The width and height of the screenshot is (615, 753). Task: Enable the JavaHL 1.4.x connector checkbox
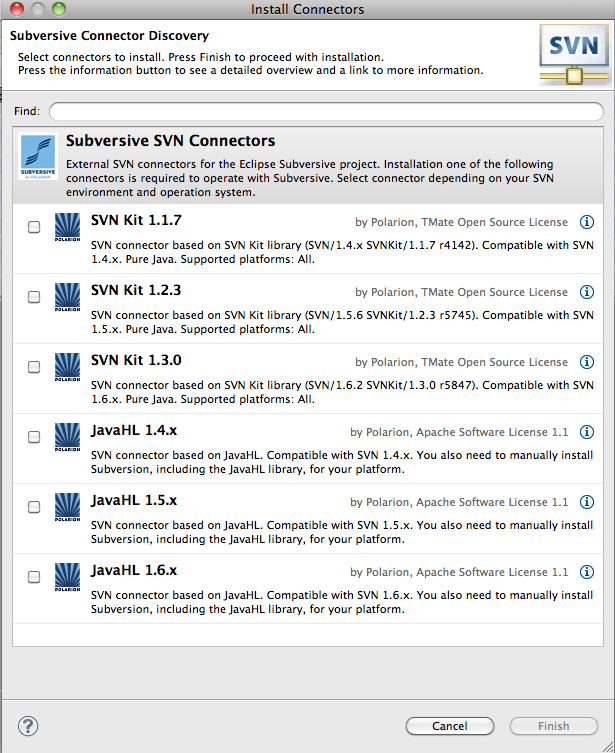[34, 437]
